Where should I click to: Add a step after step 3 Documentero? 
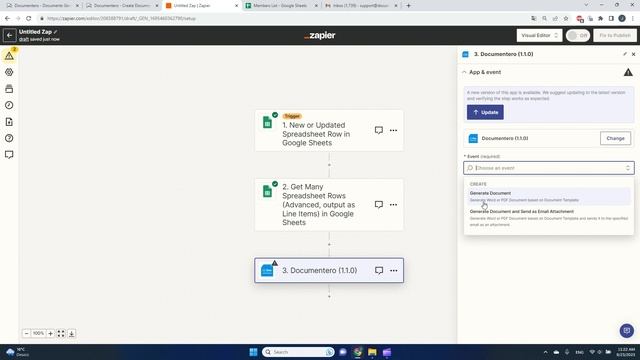(x=329, y=296)
